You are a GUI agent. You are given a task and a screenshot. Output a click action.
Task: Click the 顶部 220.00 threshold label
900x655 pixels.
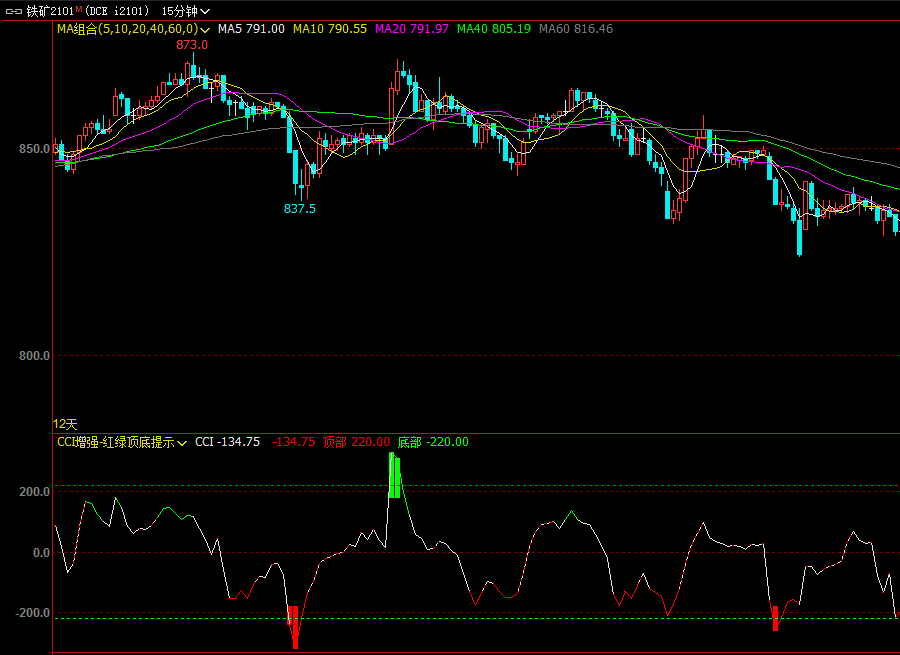(356, 442)
